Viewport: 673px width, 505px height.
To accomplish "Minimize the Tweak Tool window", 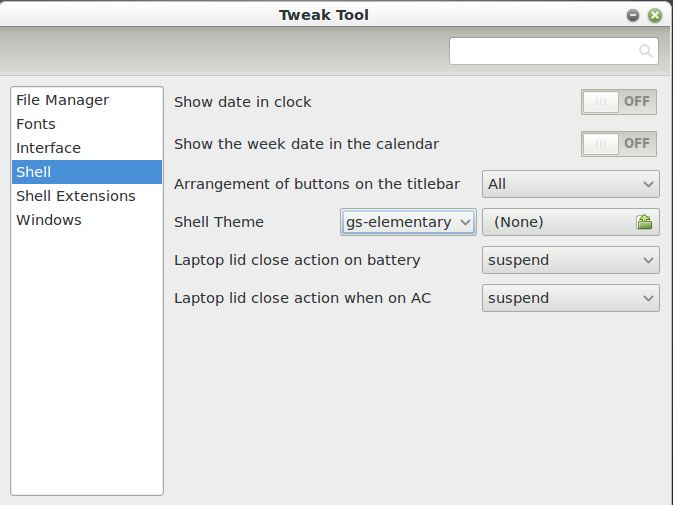I will [x=633, y=15].
